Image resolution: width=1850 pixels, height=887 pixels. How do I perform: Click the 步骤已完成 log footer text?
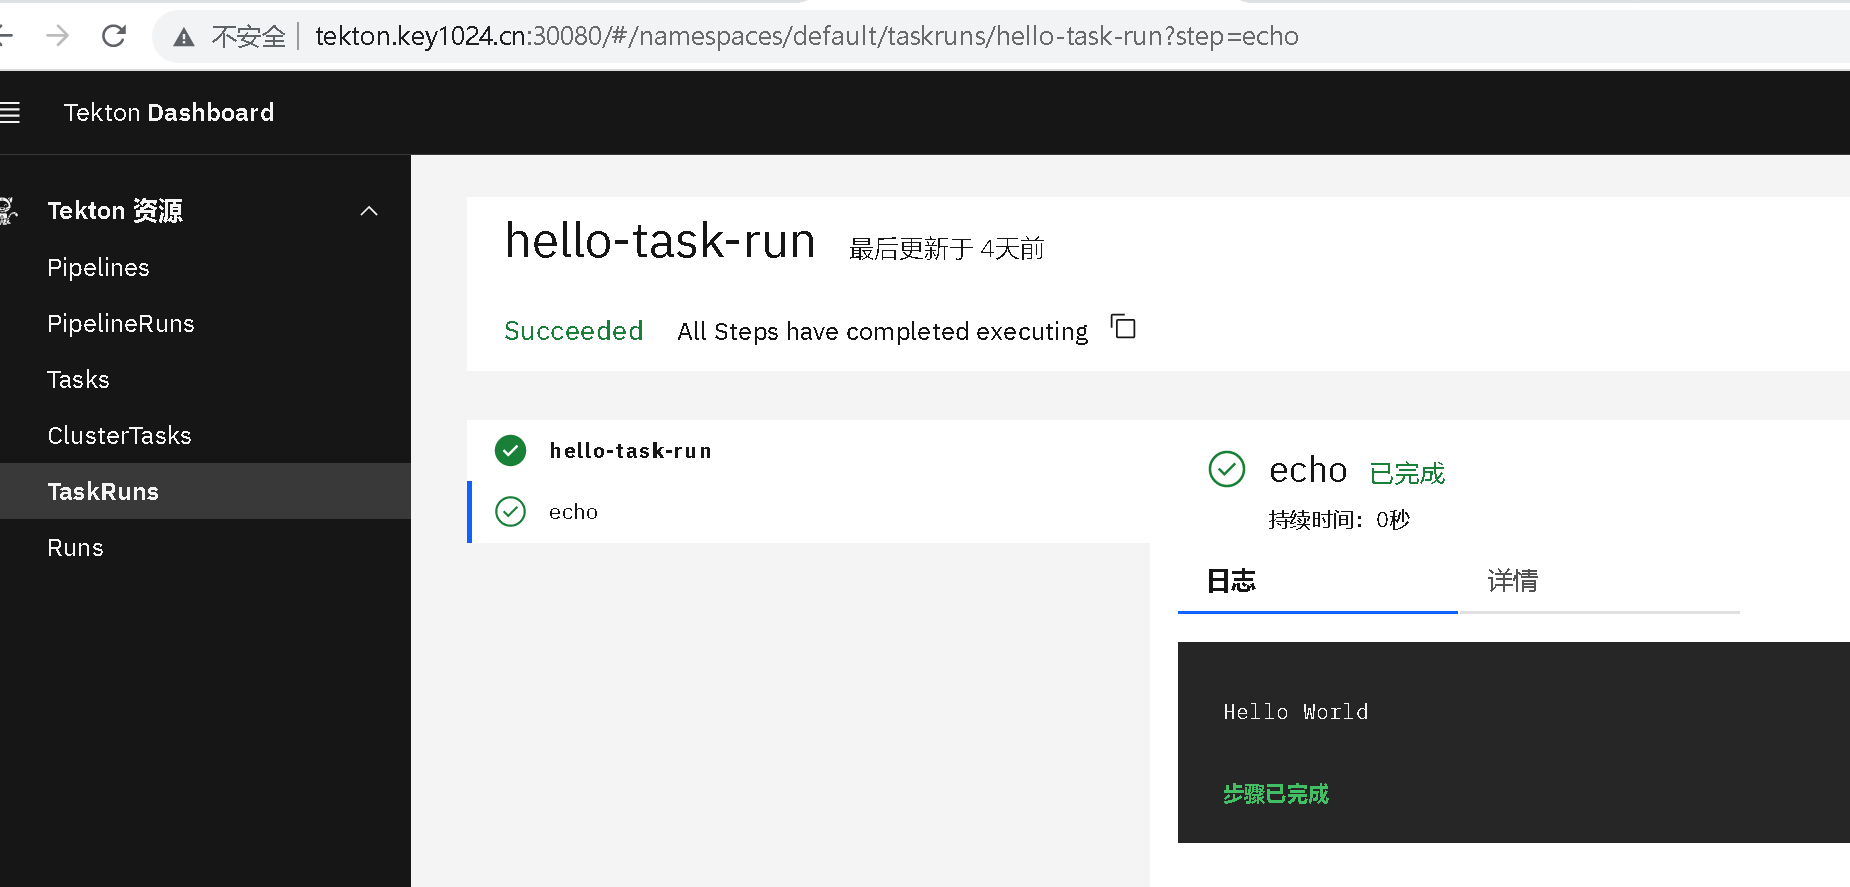pyautogui.click(x=1275, y=794)
